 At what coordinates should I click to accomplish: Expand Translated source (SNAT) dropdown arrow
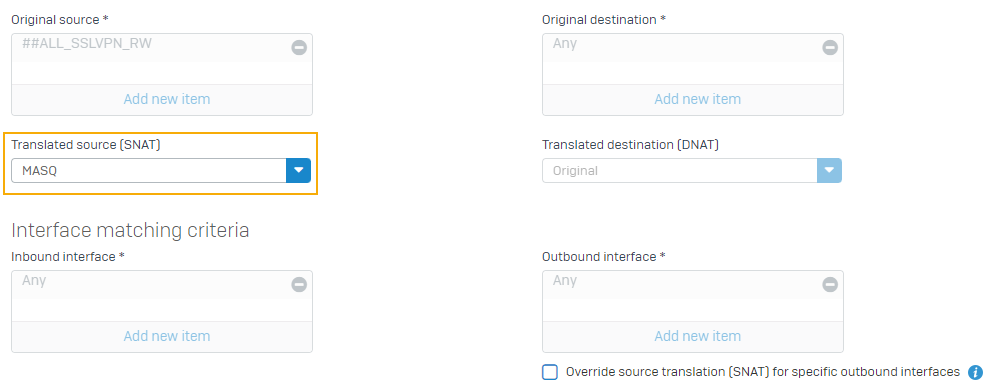pos(299,171)
